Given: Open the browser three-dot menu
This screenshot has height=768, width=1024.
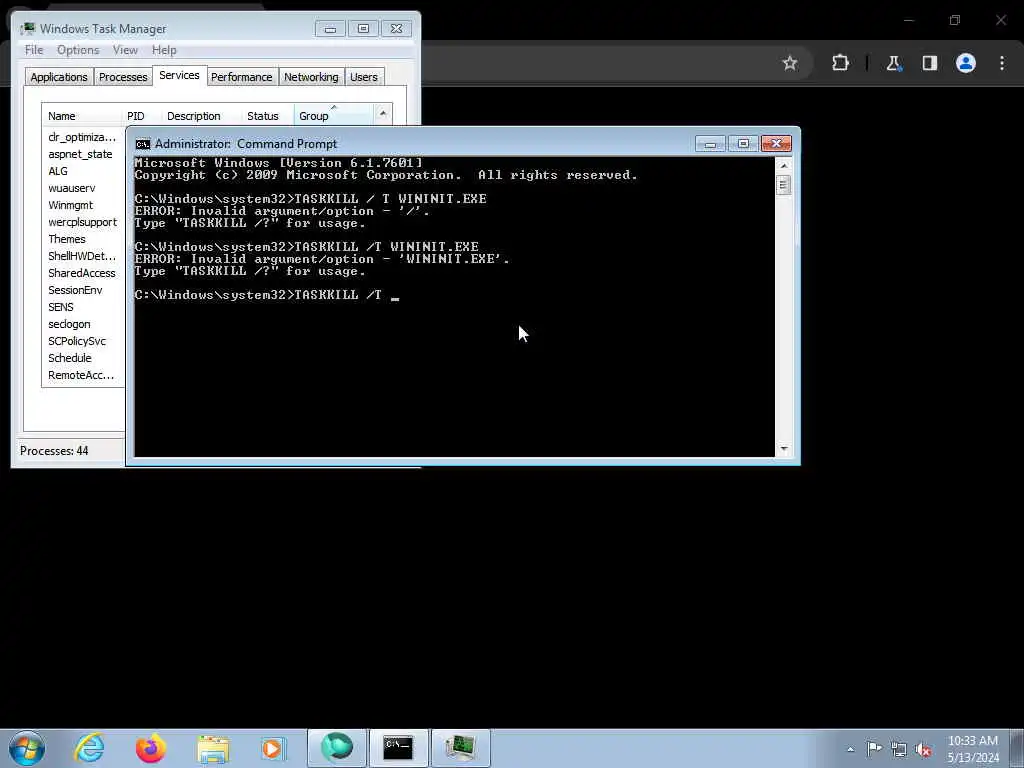Looking at the screenshot, I should click(x=1002, y=63).
